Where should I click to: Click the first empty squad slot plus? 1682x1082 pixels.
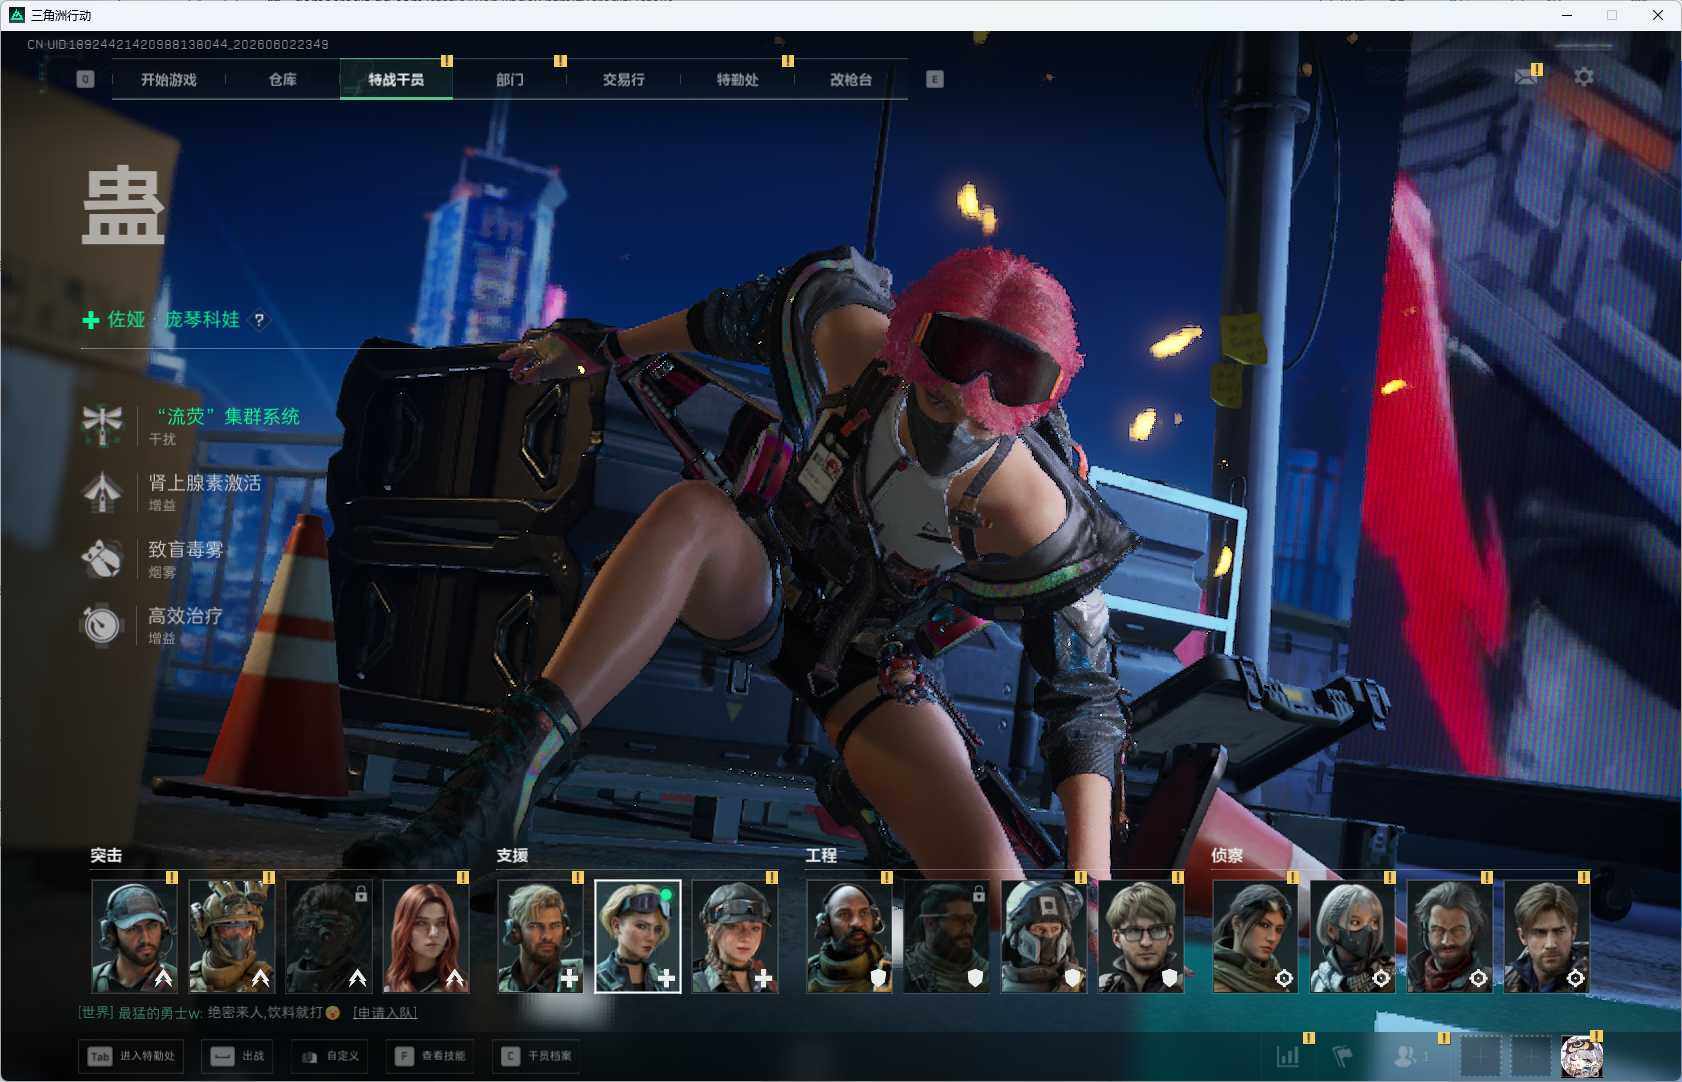point(1481,1056)
